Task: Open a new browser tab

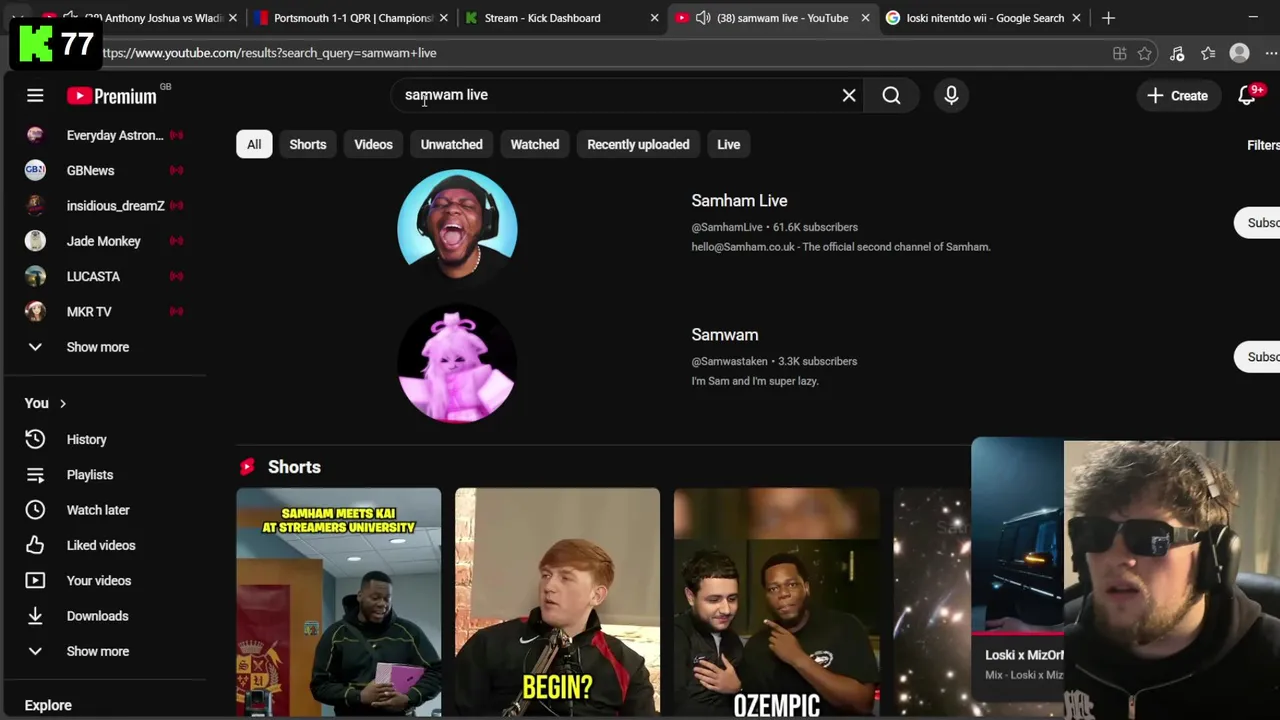Action: click(1108, 18)
